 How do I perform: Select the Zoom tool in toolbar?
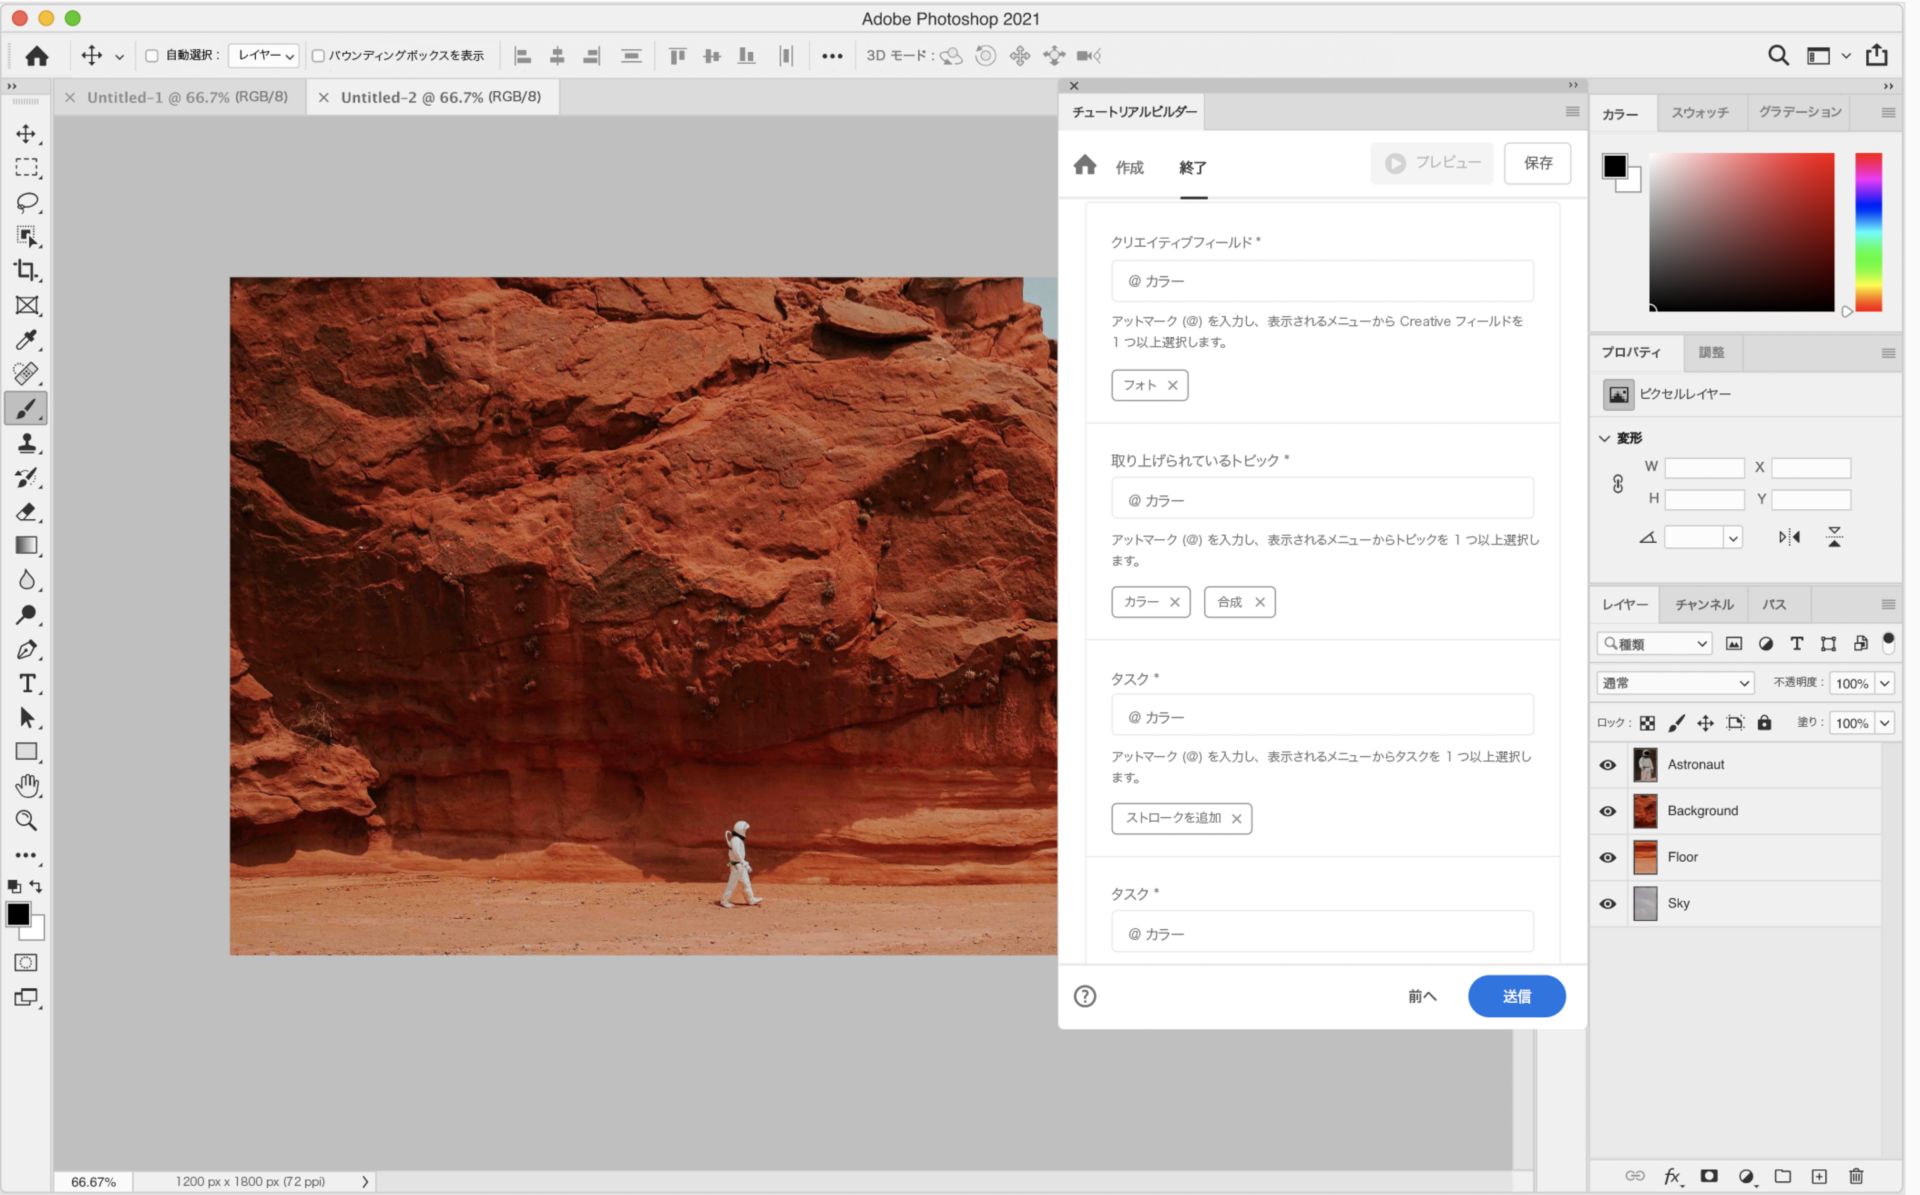point(27,821)
